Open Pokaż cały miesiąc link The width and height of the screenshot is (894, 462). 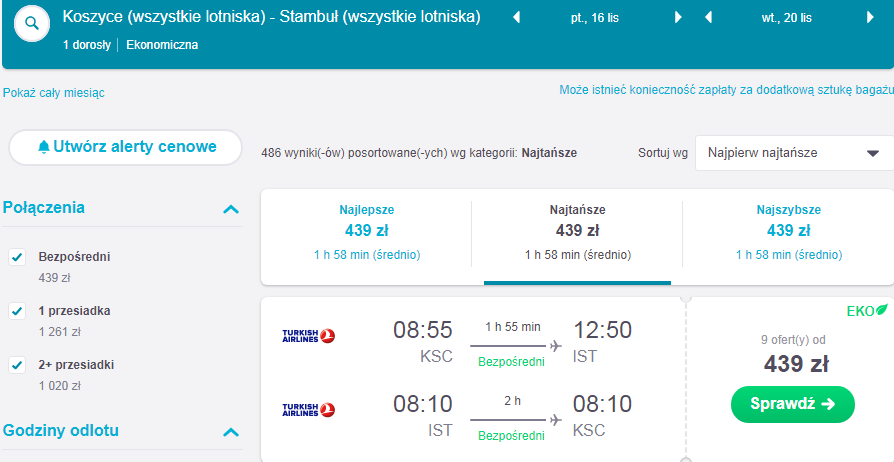pyautogui.click(x=54, y=93)
